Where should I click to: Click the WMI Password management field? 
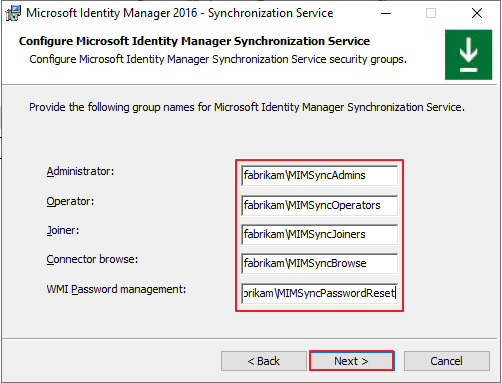point(319,293)
